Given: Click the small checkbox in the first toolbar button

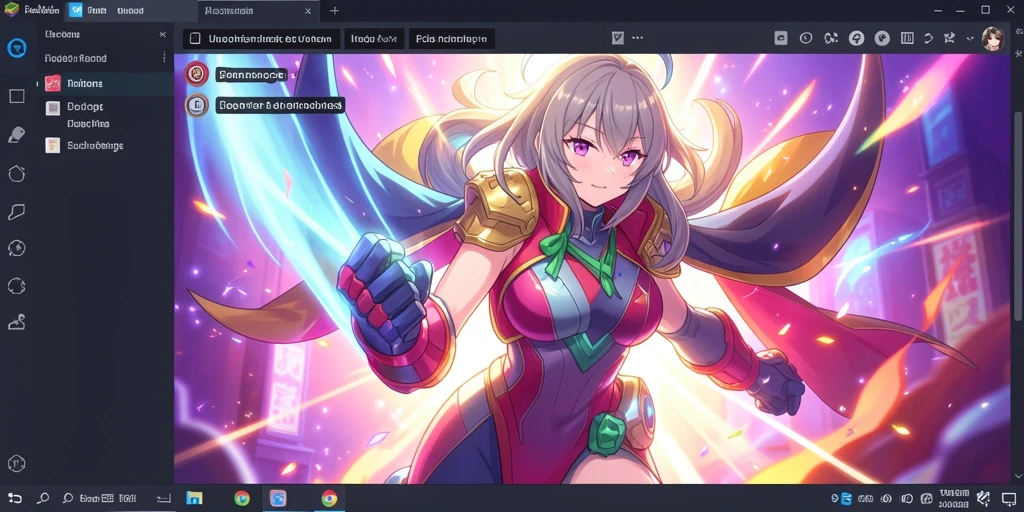Looking at the screenshot, I should pyautogui.click(x=195, y=39).
